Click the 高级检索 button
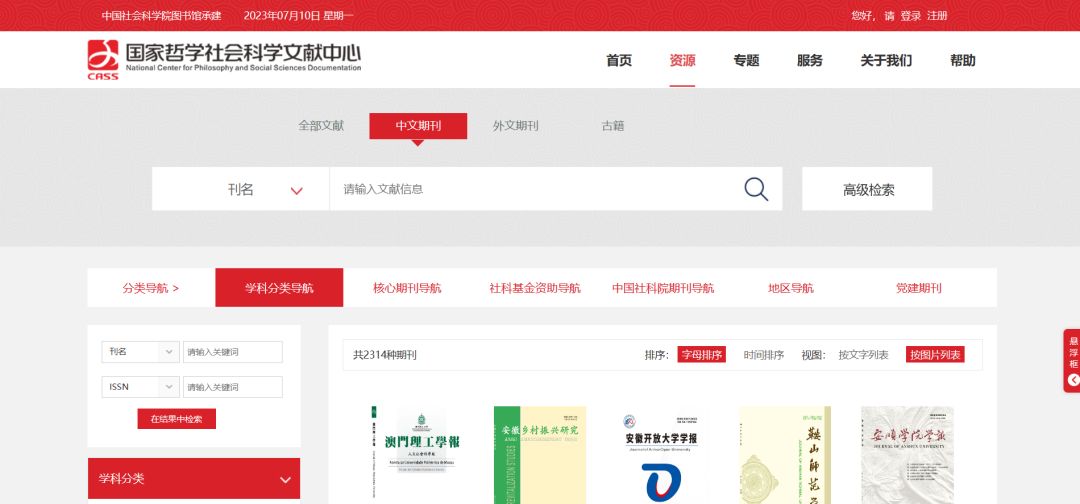1080x504 pixels. (867, 189)
